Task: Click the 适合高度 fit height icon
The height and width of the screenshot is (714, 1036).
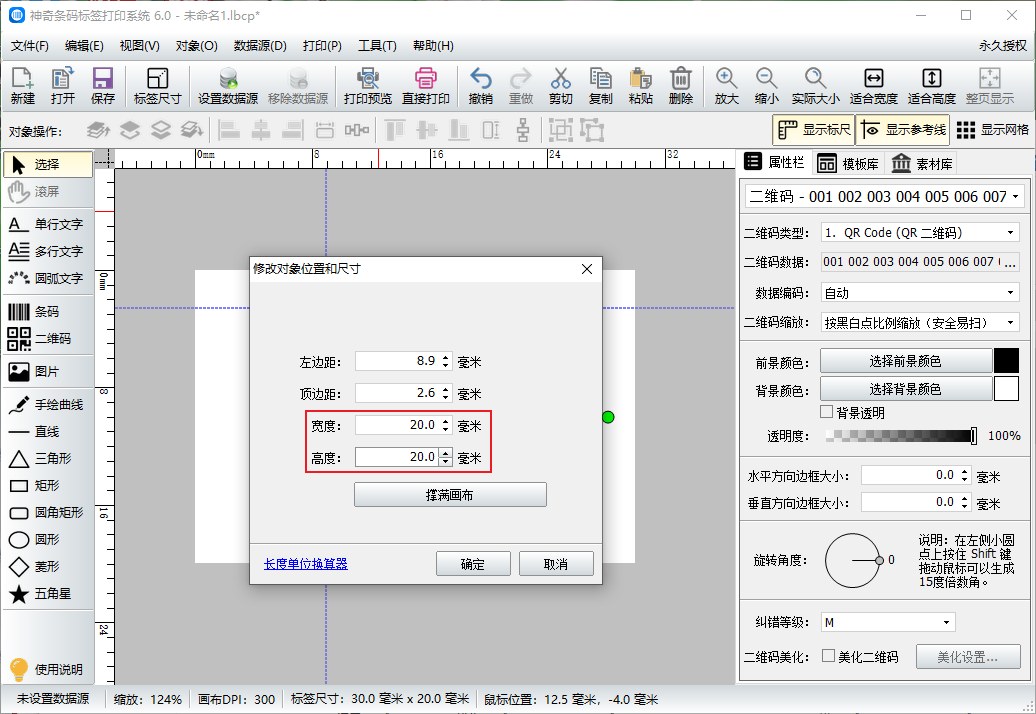Action: click(x=932, y=86)
